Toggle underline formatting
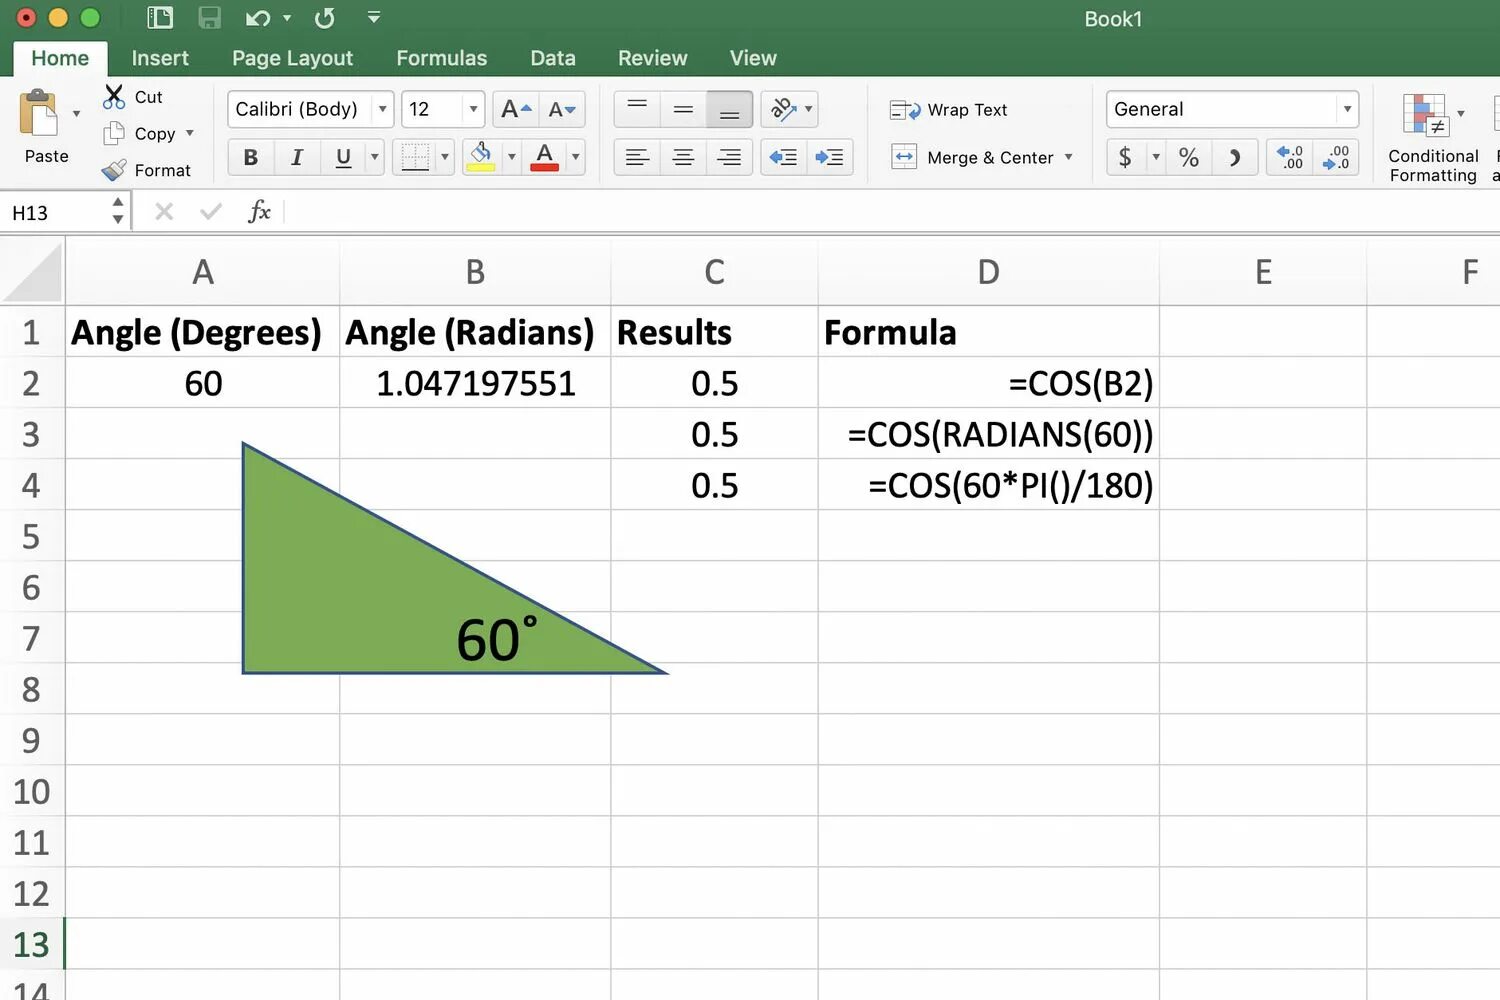The height and width of the screenshot is (1000, 1500). click(343, 157)
